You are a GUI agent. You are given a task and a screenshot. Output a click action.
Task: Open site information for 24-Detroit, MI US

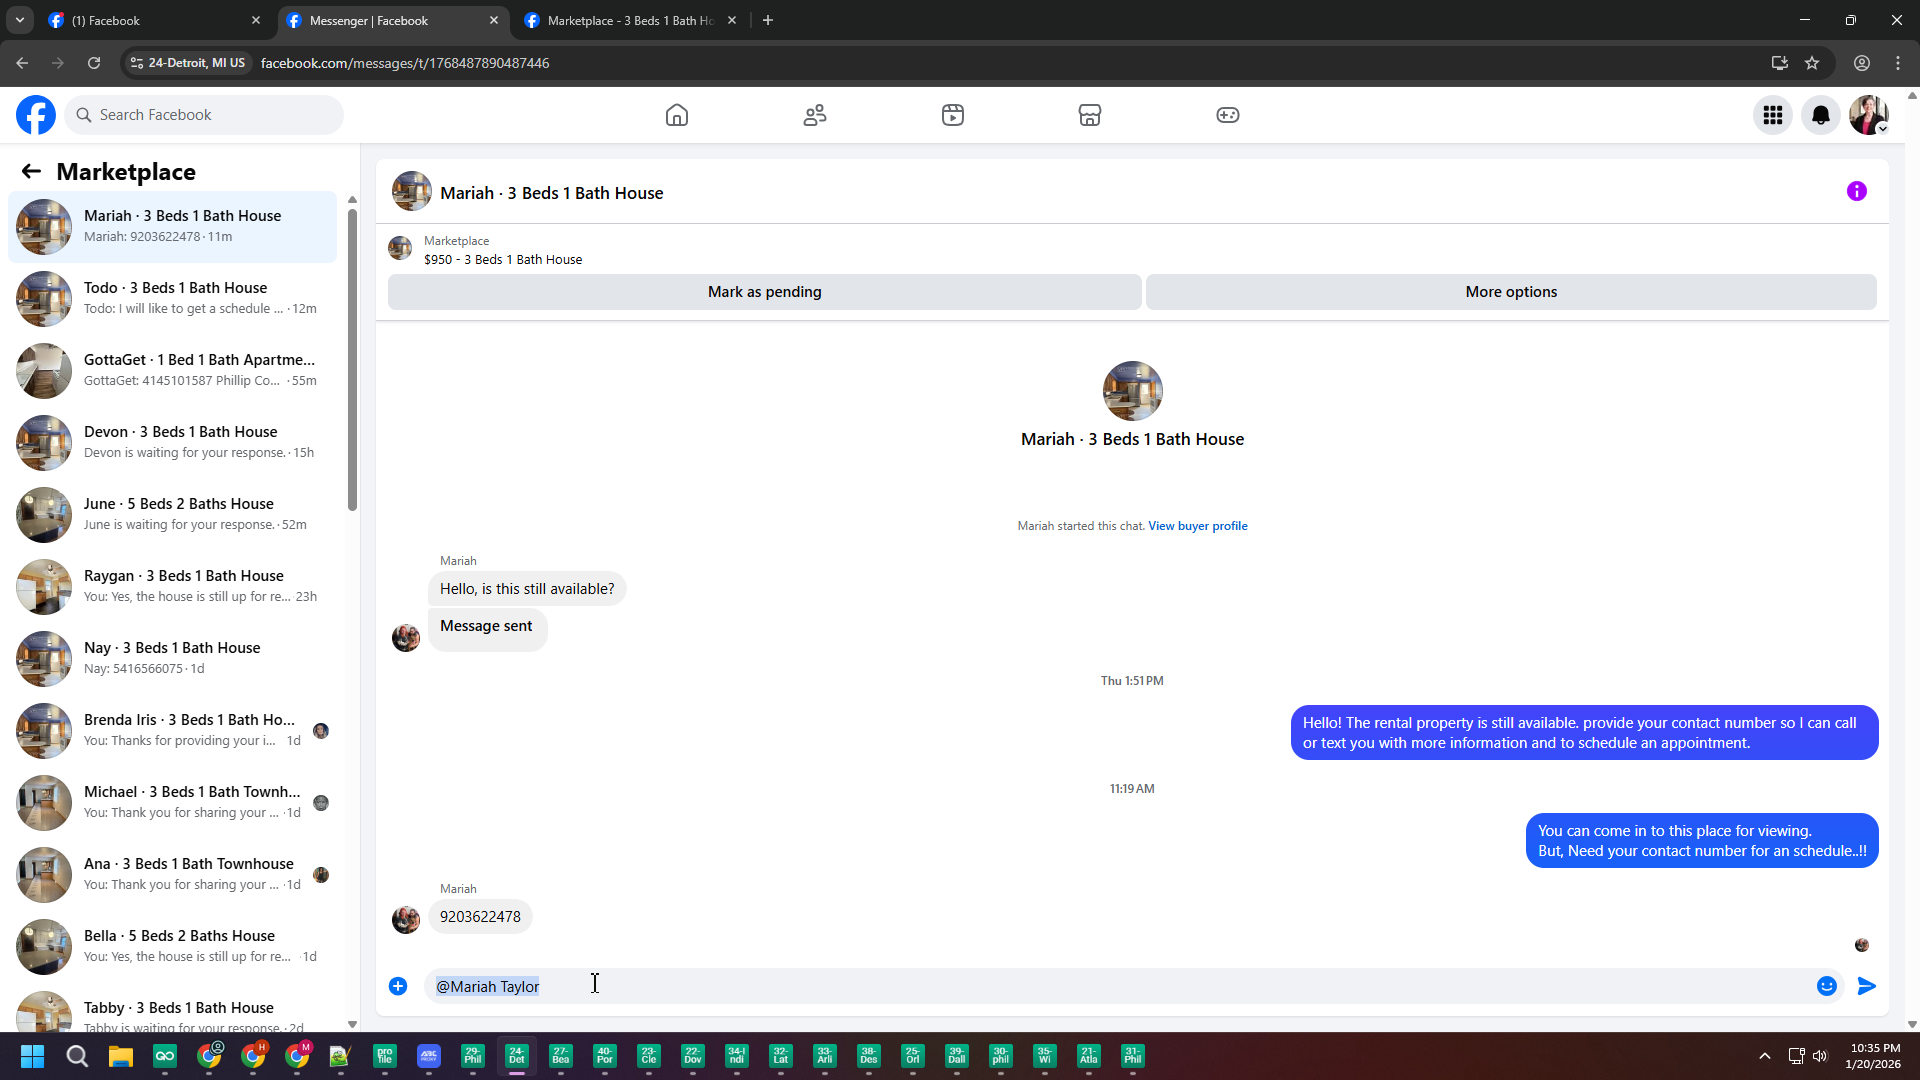pos(188,63)
